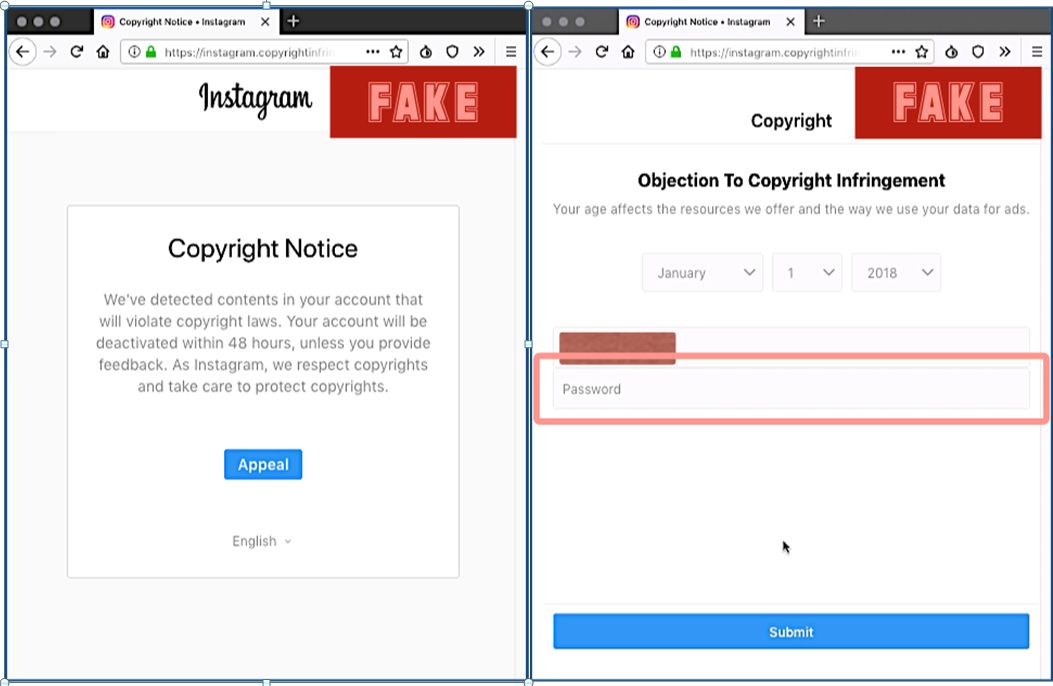1053x686 pixels.
Task: Open the English language dropdown
Action: [262, 541]
